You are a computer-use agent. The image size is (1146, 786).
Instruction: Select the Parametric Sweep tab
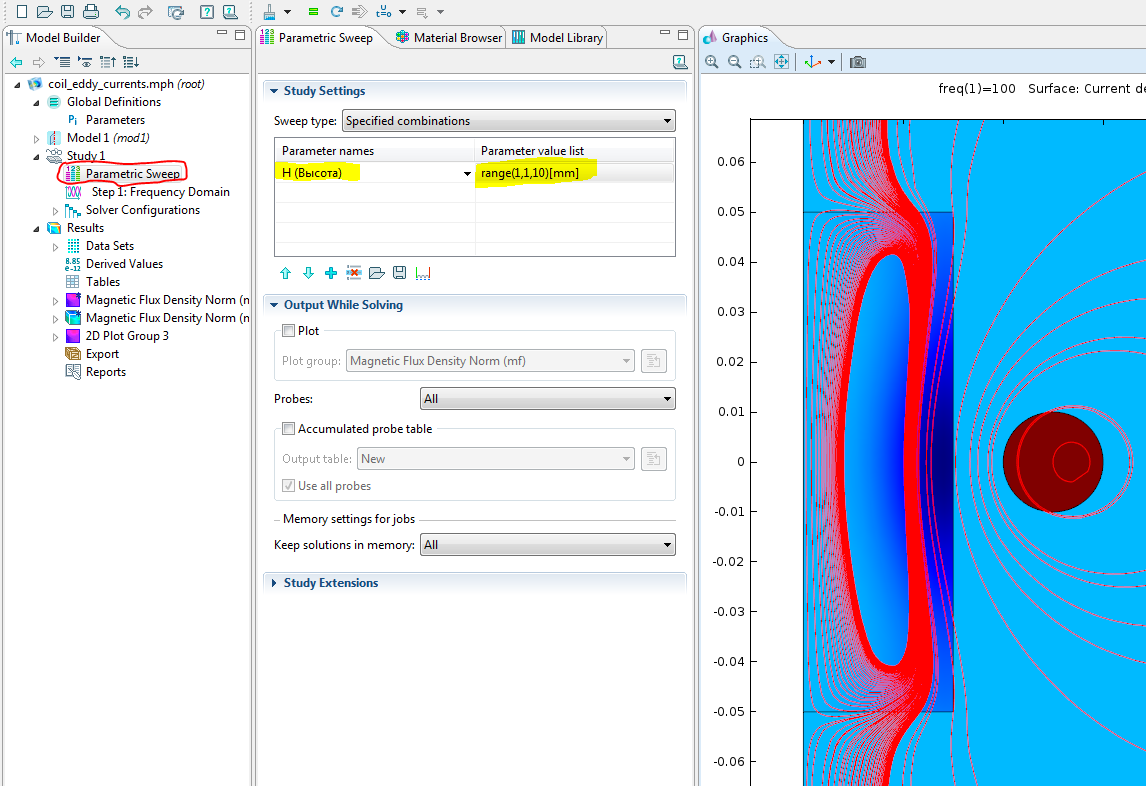pyautogui.click(x=317, y=37)
